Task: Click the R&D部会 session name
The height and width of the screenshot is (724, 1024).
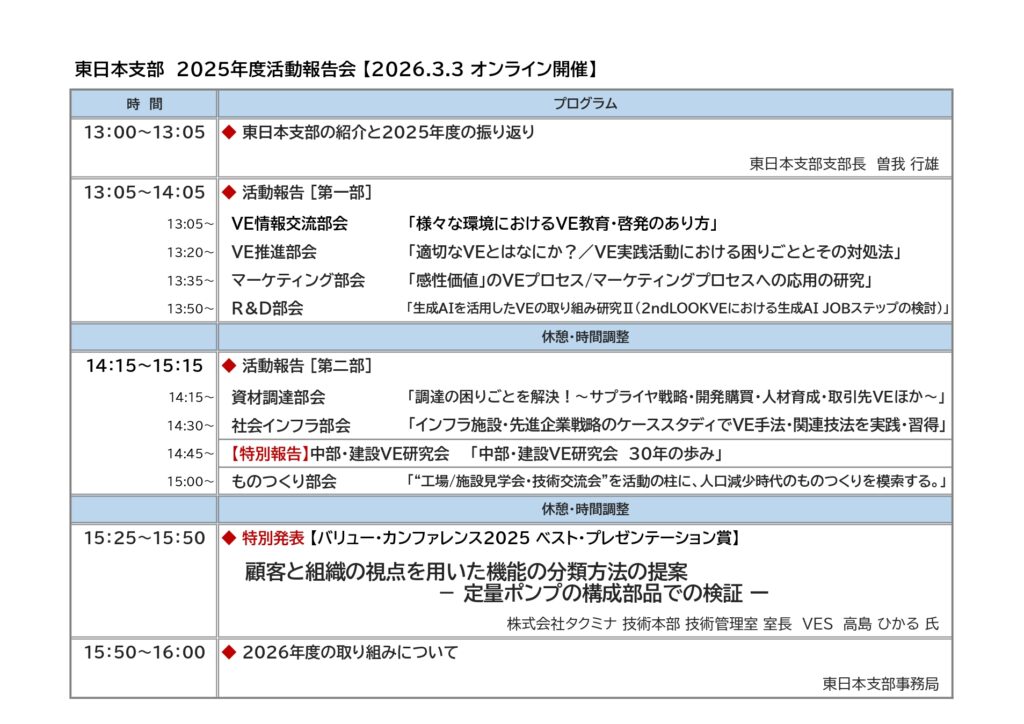Action: click(267, 309)
